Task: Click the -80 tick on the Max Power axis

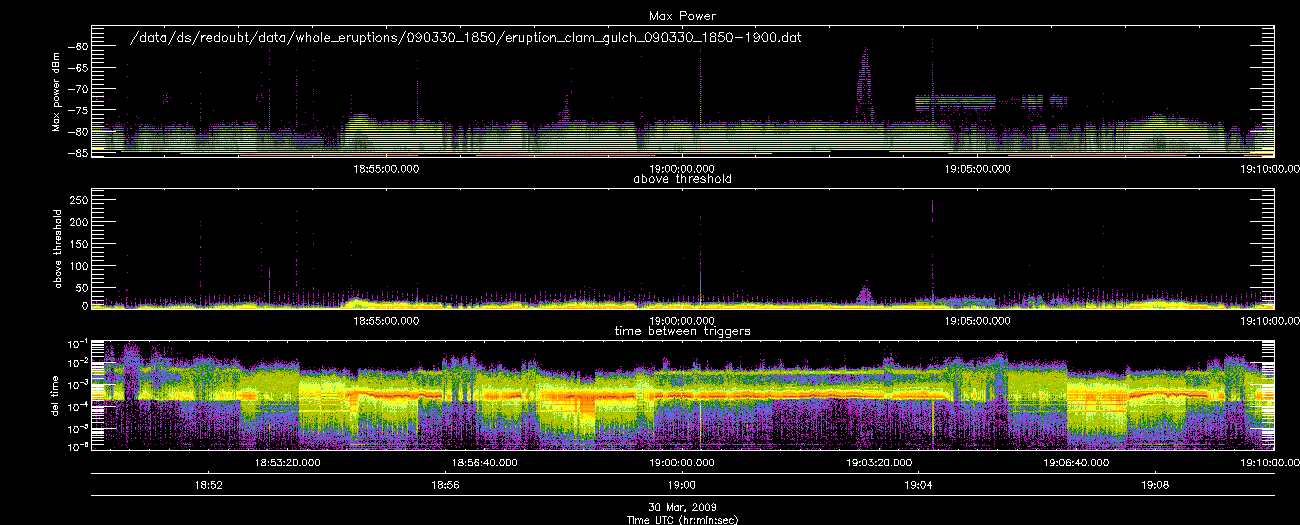Action: tap(77, 132)
